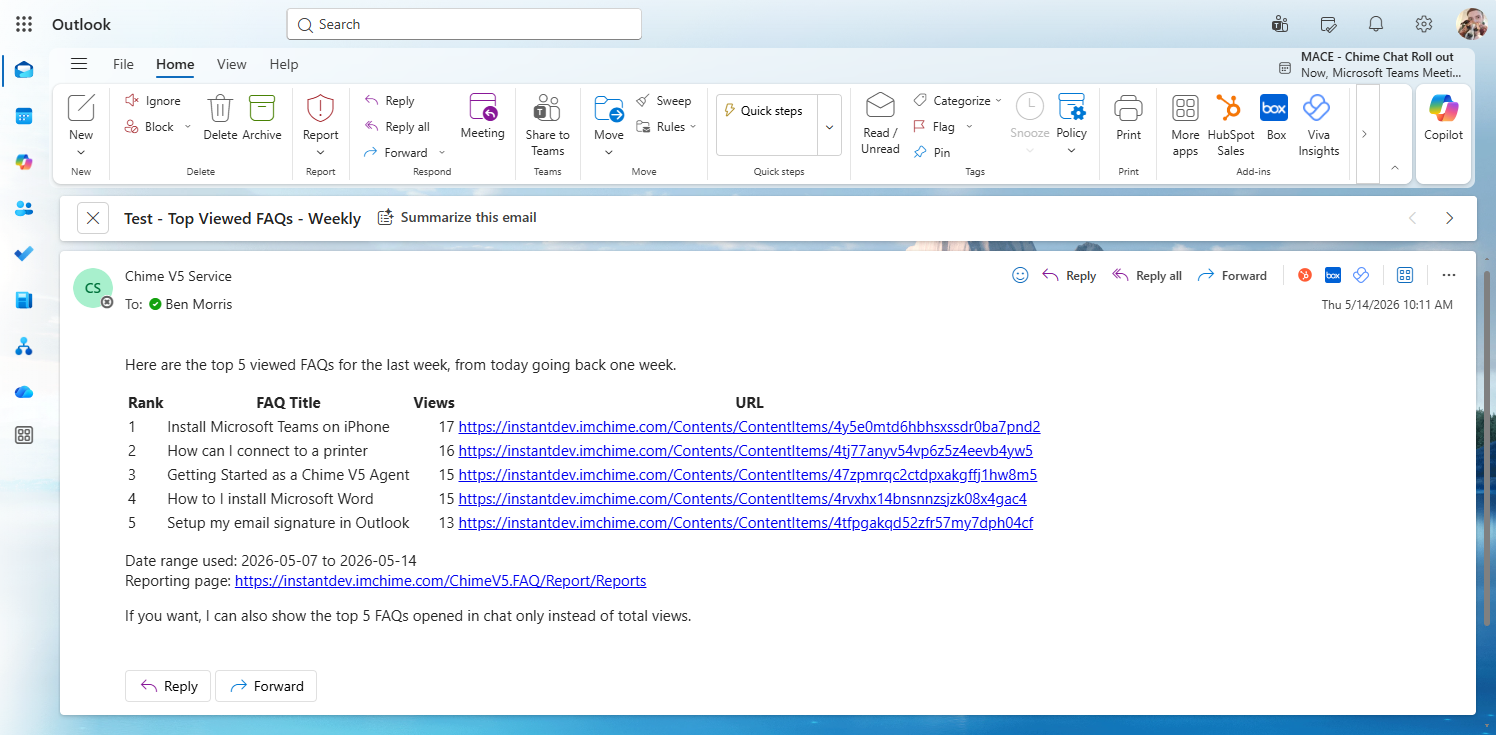Image resolution: width=1496 pixels, height=735 pixels.
Task: Open the Settings gear
Action: (1424, 24)
